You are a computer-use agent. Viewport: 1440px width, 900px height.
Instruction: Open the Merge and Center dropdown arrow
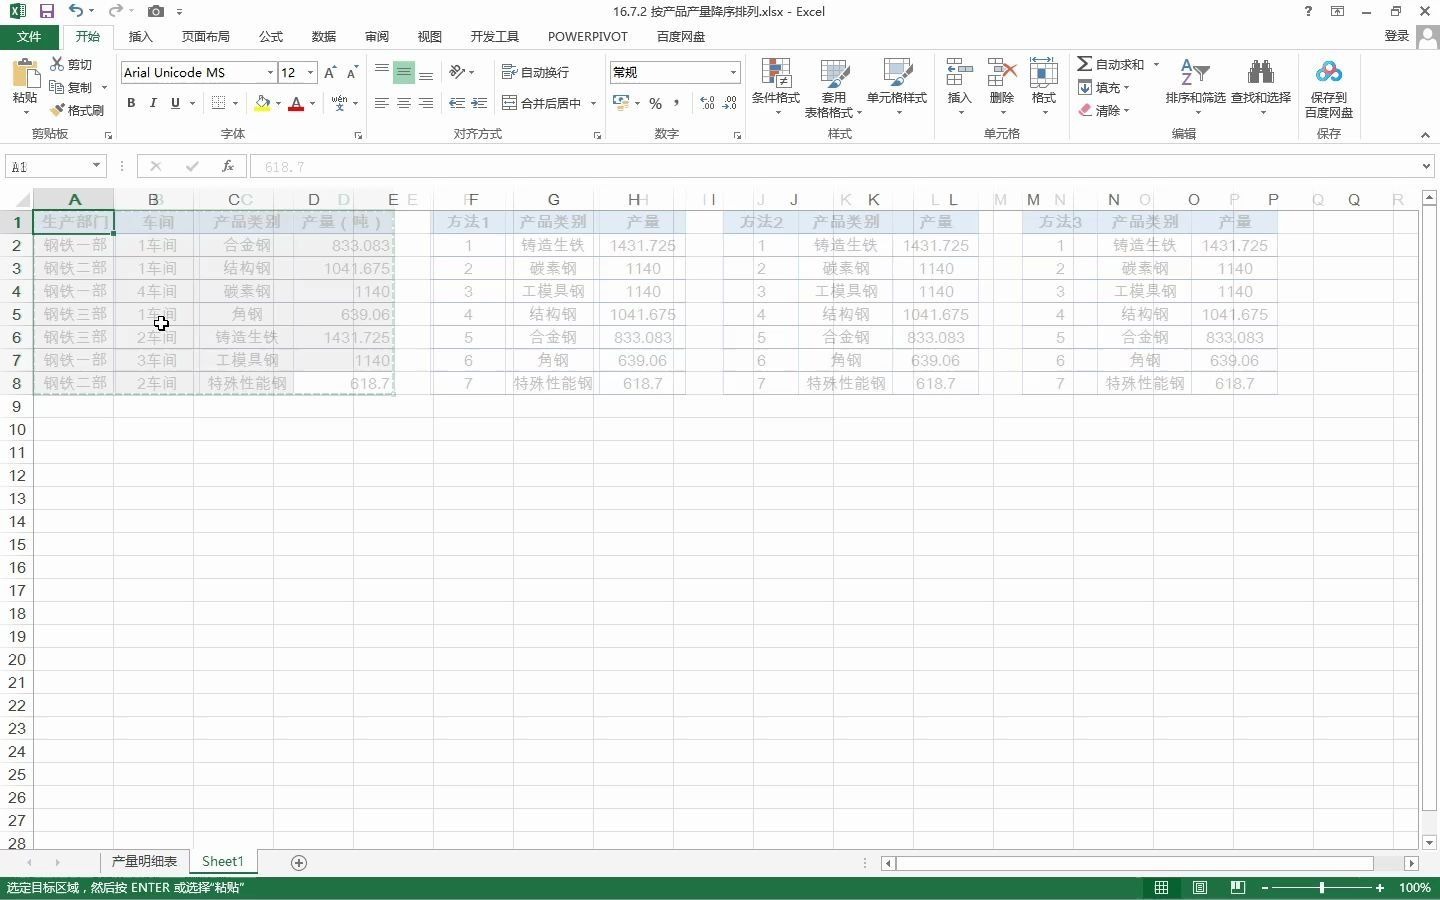(x=593, y=103)
